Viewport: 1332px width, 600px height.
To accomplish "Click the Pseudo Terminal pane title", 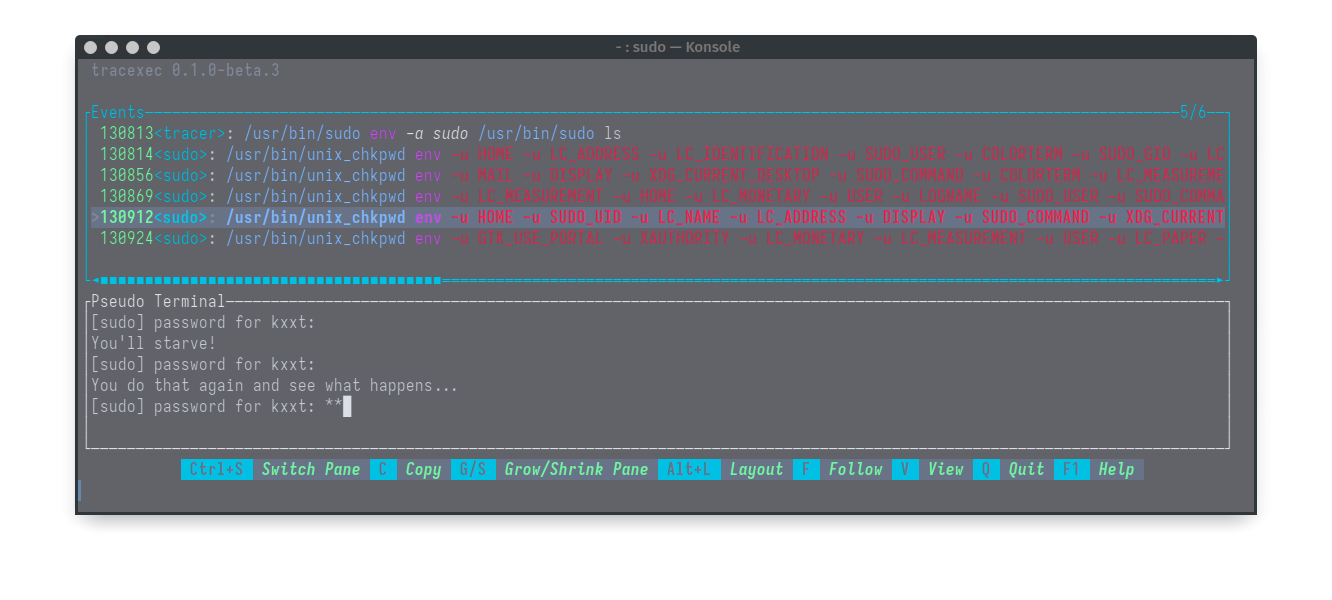I will pyautogui.click(x=158, y=301).
